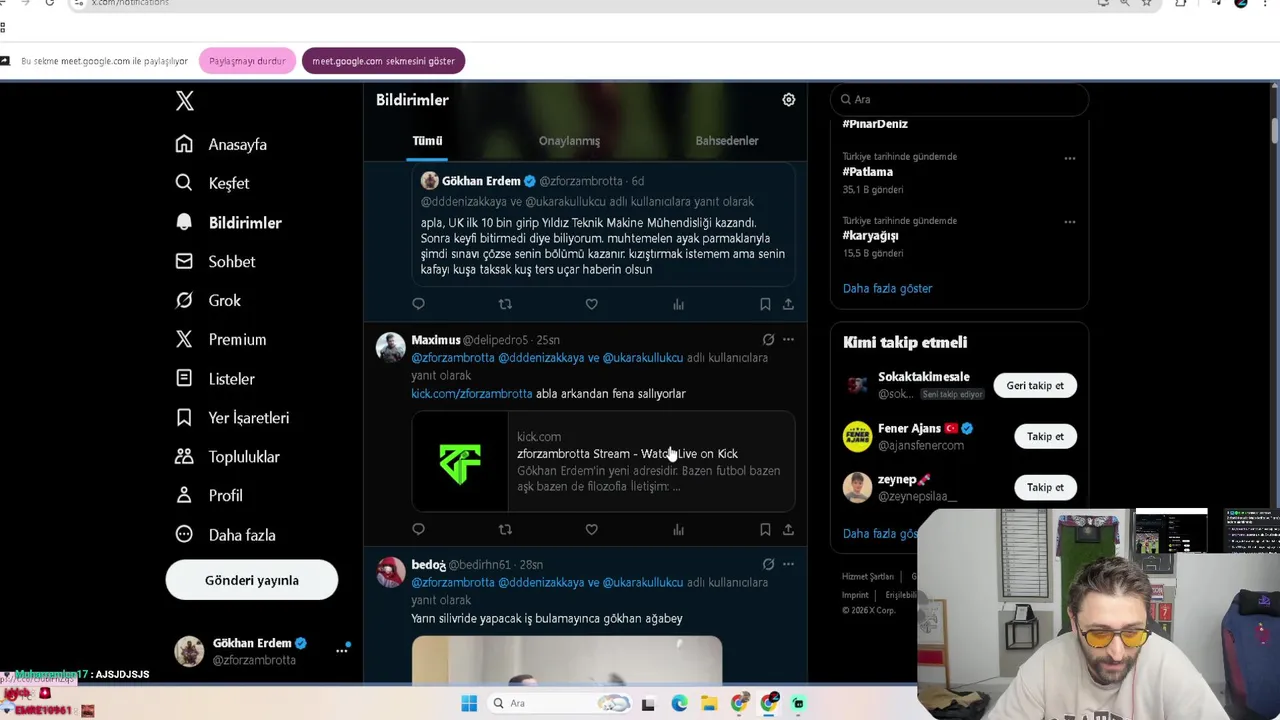Open File Explorer folder icon in taskbar

coord(709,703)
